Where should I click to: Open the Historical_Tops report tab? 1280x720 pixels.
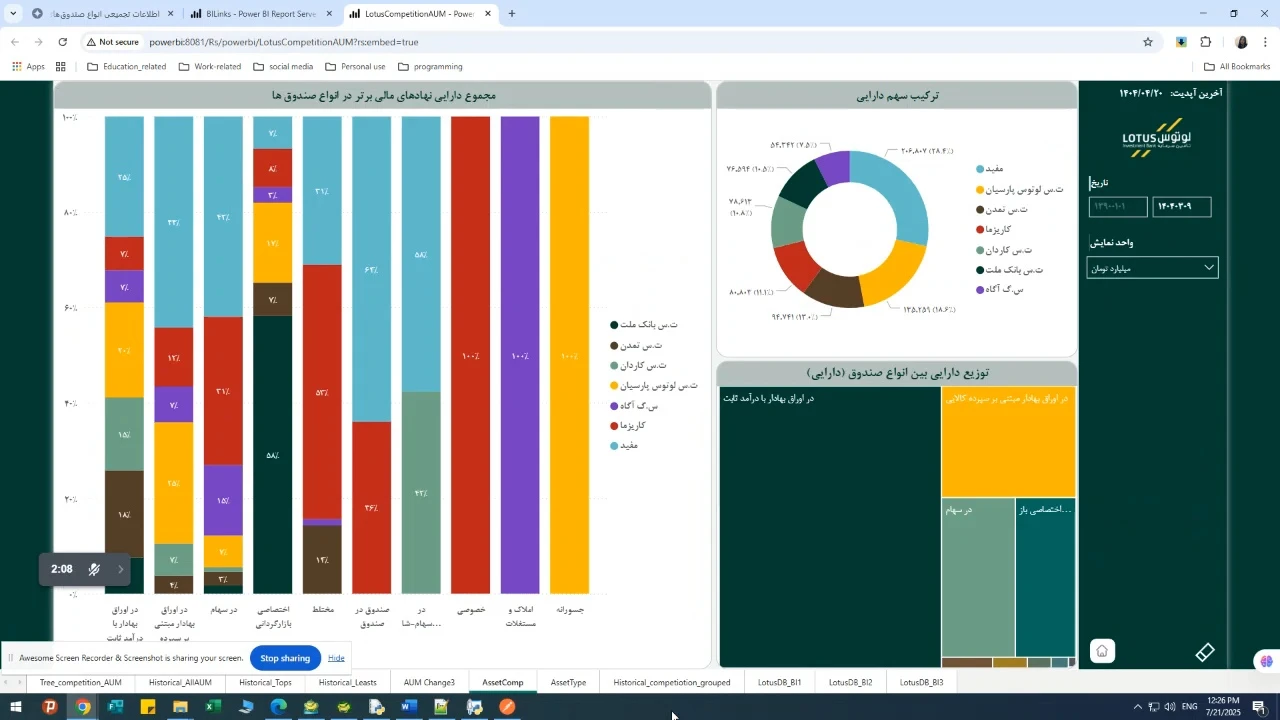(265, 683)
